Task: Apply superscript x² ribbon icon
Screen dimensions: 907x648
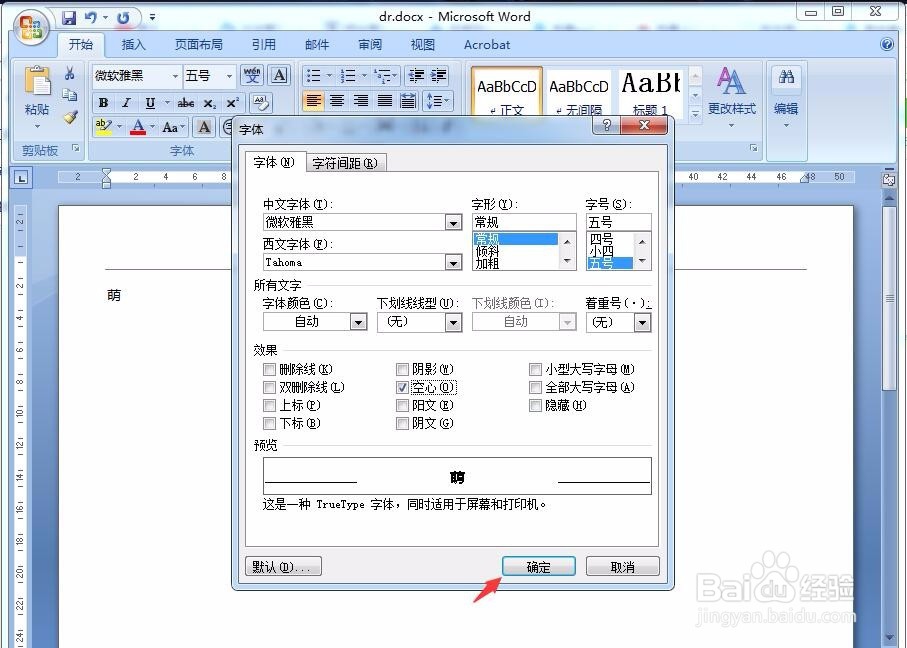Action: (232, 103)
